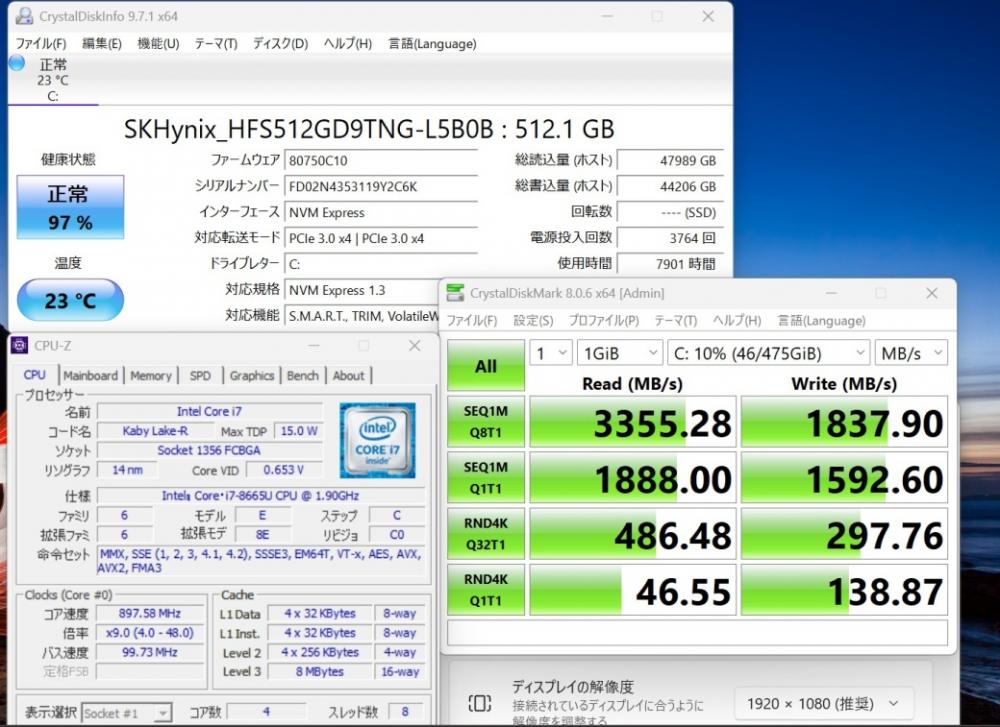Switch to the Graphics tab in CPU-Z
Viewport: 1000px width, 727px height.
[x=252, y=376]
